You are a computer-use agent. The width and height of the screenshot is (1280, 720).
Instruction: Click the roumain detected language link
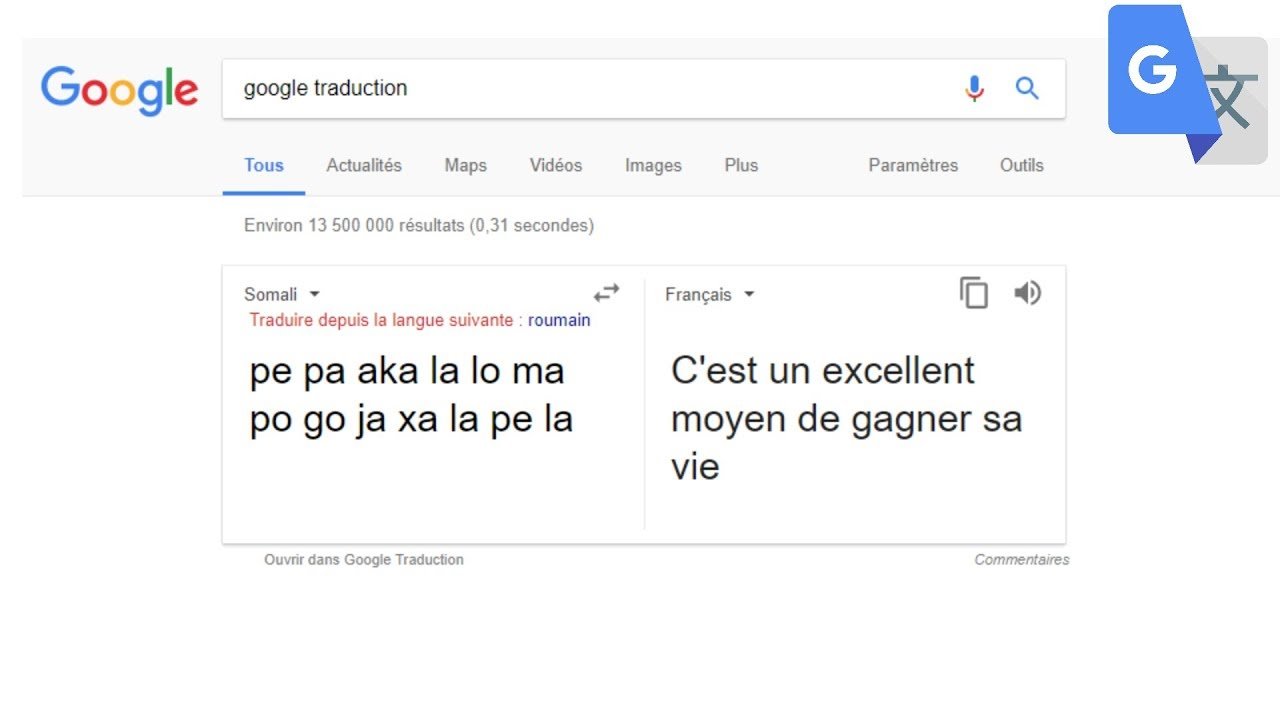pyautogui.click(x=559, y=321)
